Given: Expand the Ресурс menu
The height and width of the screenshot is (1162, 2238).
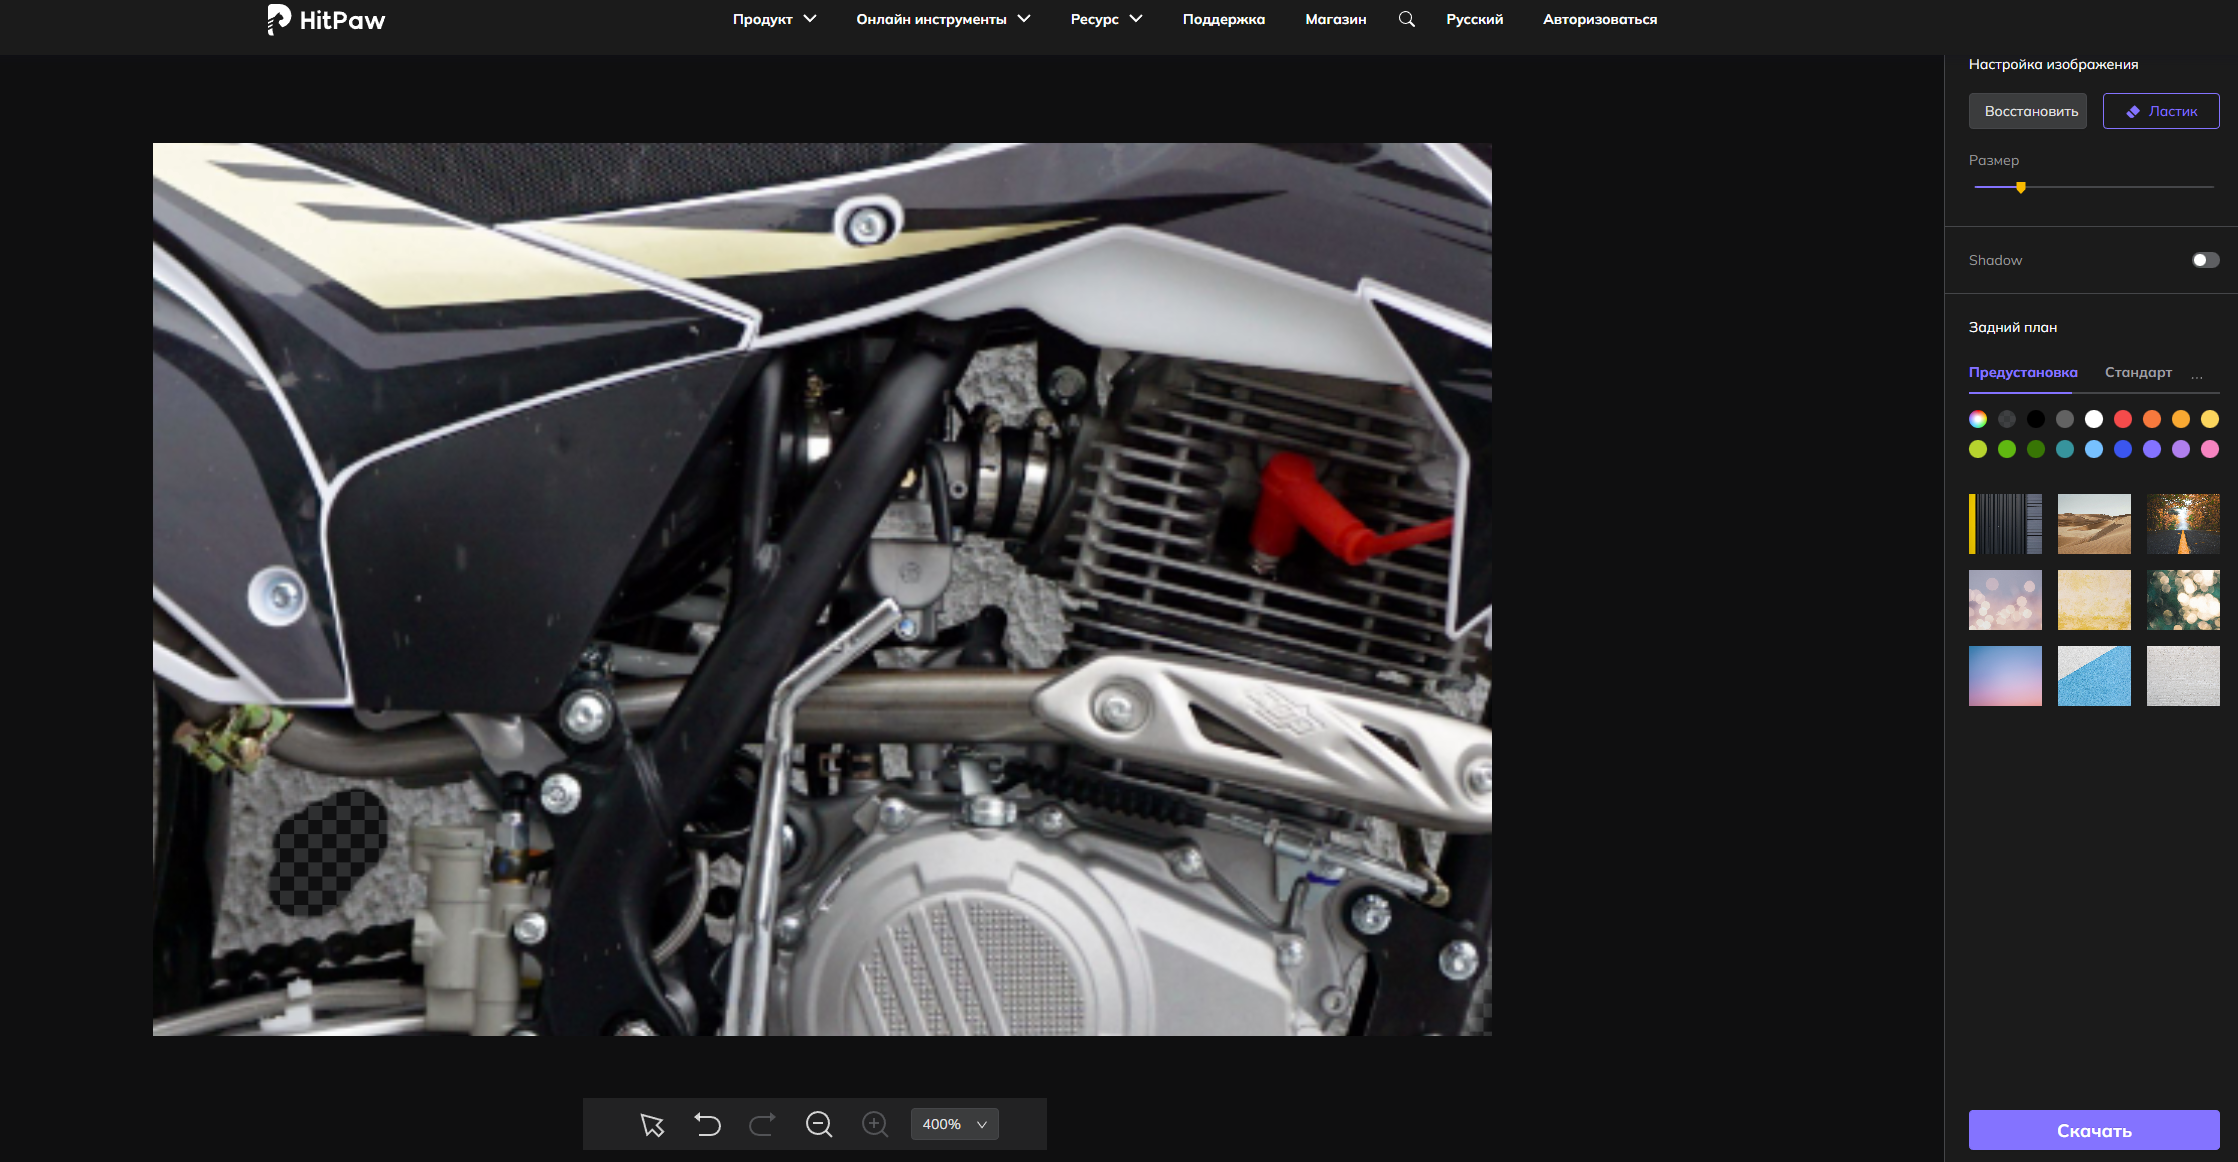Looking at the screenshot, I should point(1106,19).
